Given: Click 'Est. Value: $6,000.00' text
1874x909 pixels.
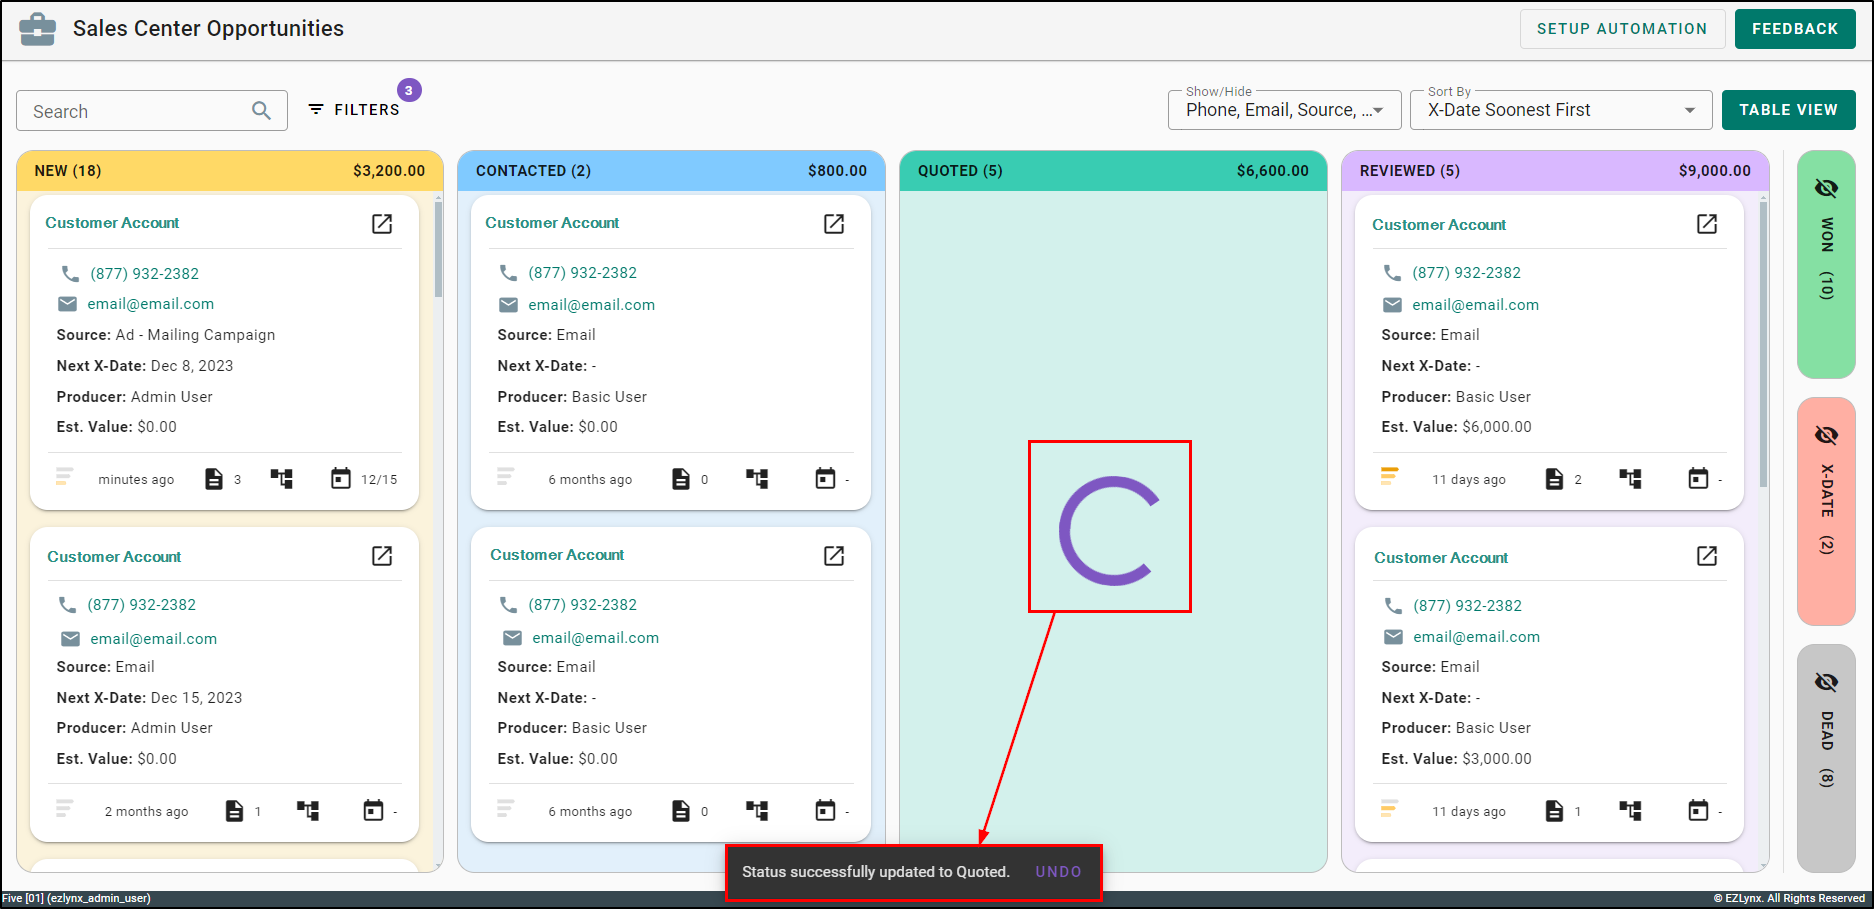Looking at the screenshot, I should click(x=1456, y=427).
